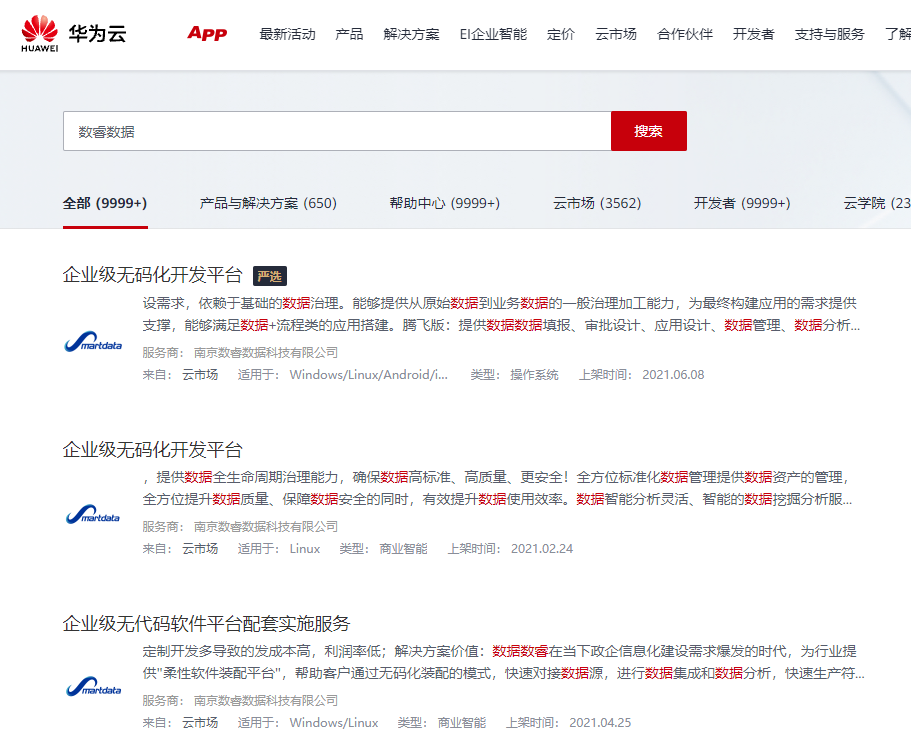This screenshot has height=748, width=911.
Task: Click the description starting with ，提供数据全生命周期
Action: coord(497,488)
